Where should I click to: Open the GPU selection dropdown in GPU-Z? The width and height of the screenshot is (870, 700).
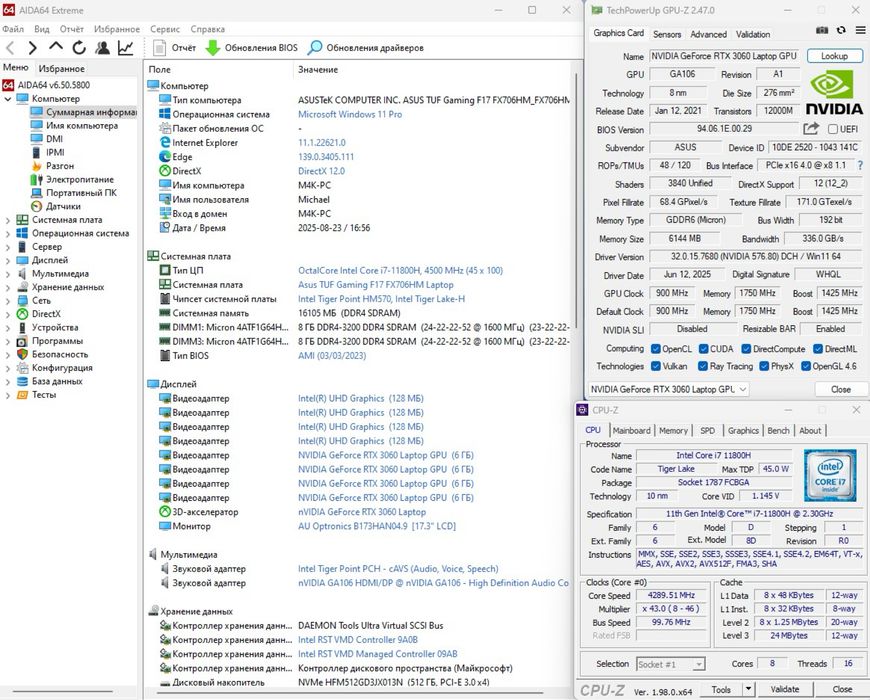(x=742, y=389)
